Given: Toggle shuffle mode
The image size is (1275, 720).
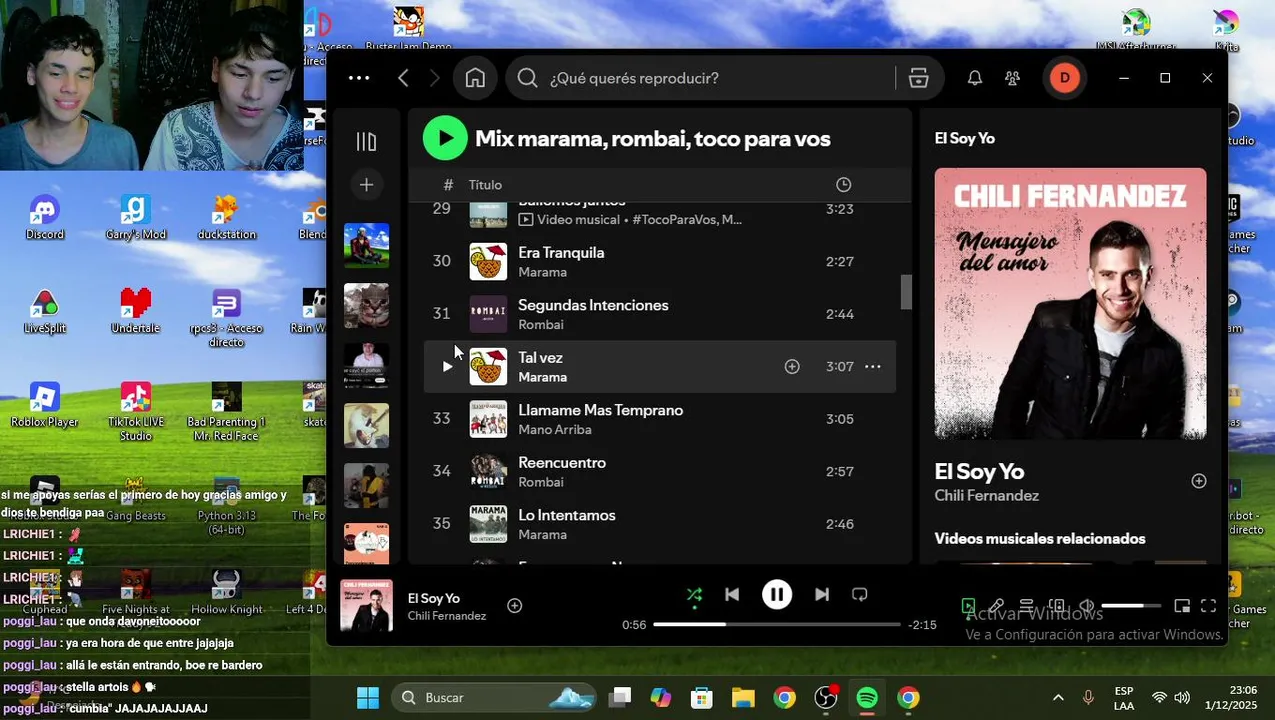Looking at the screenshot, I should click(694, 595).
